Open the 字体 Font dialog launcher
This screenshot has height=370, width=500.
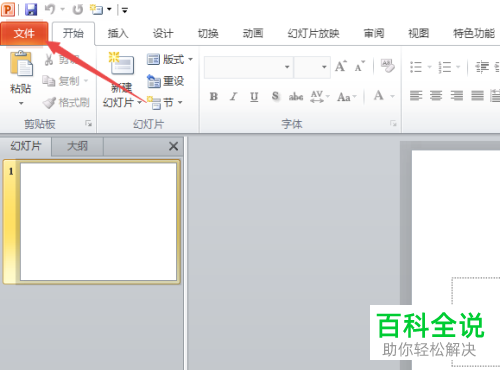(x=393, y=124)
